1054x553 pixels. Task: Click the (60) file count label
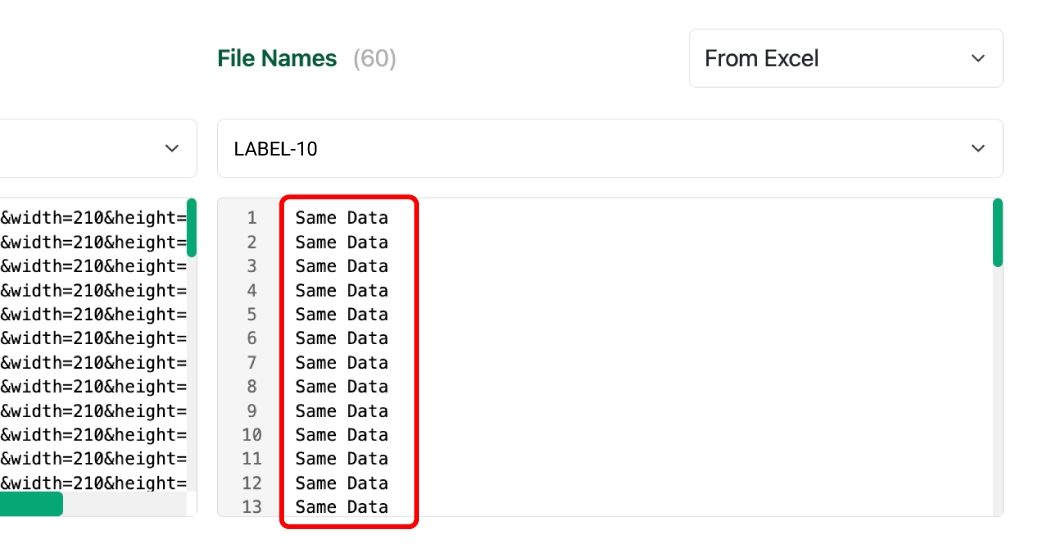375,59
